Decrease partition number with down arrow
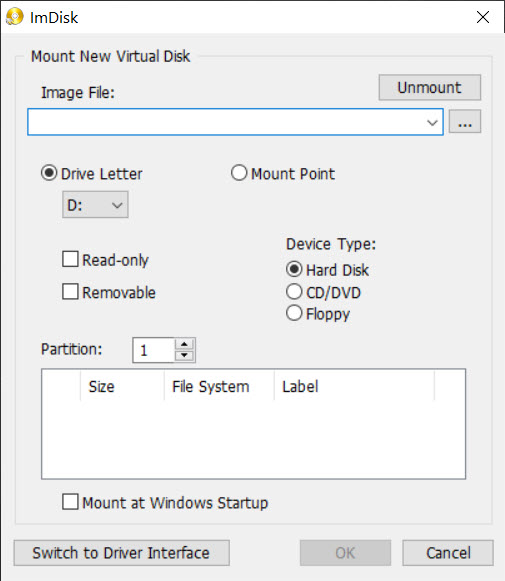 coord(184,355)
